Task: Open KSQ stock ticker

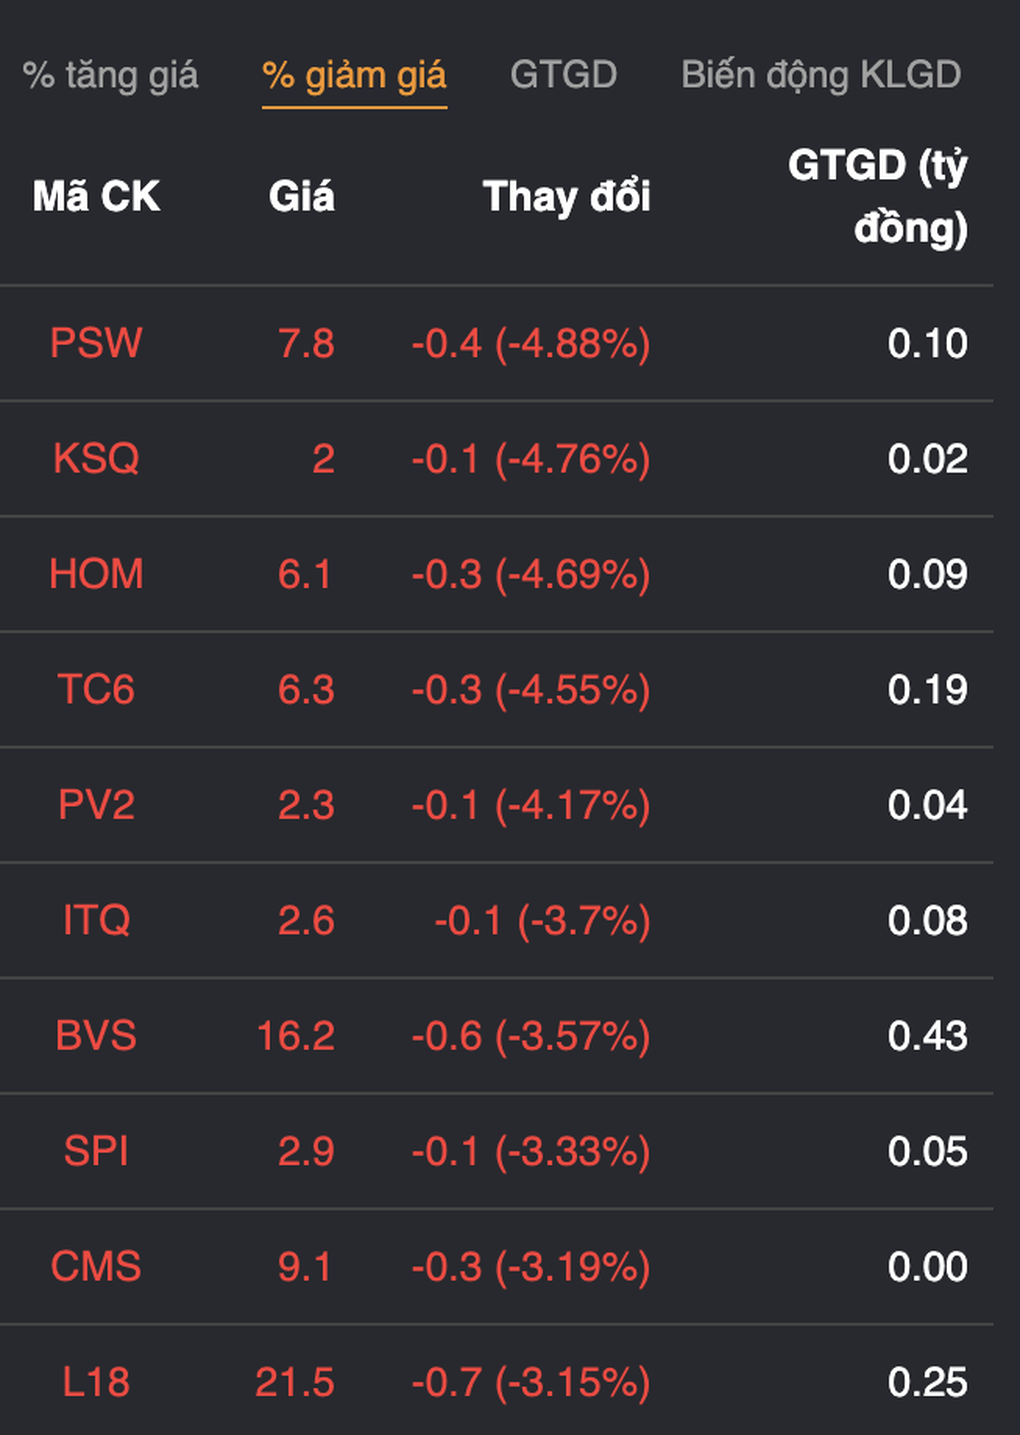Action: click(96, 459)
